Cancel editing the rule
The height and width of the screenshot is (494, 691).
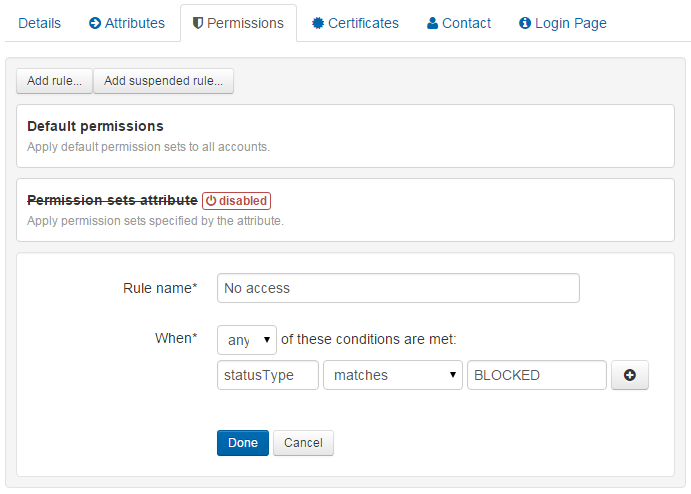pos(303,443)
